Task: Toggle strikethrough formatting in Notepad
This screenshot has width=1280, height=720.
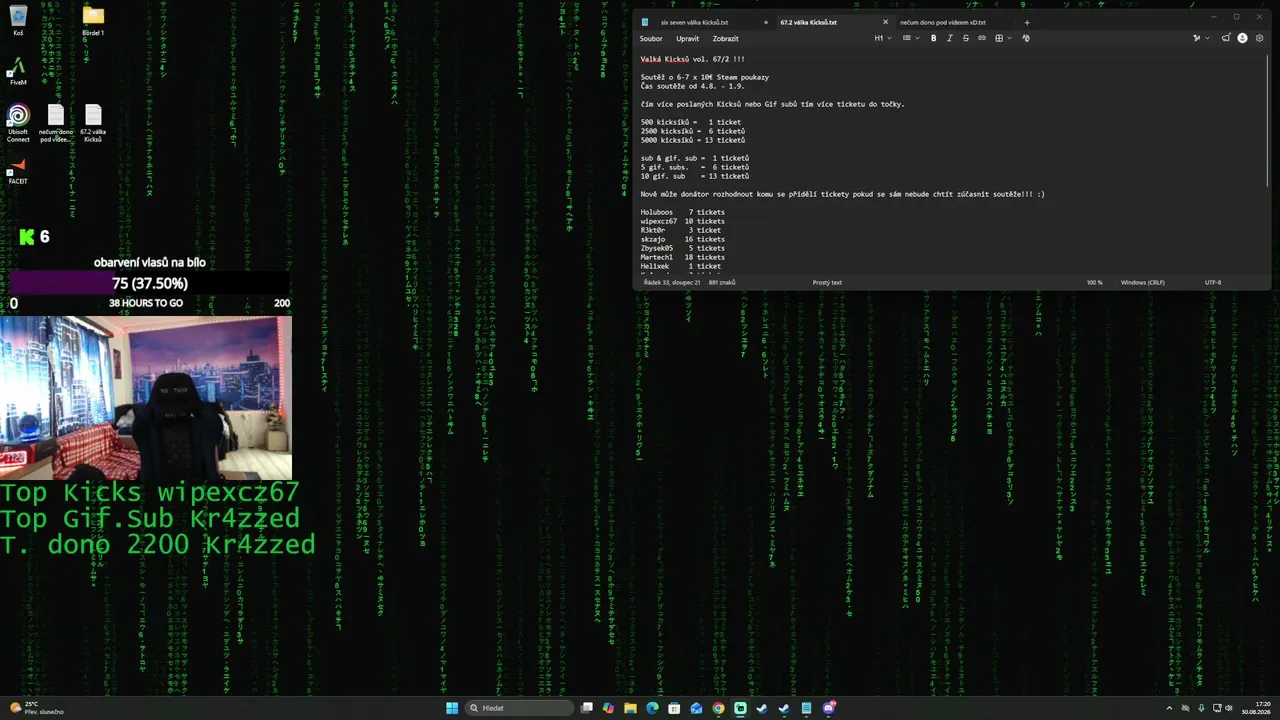Action: (966, 38)
